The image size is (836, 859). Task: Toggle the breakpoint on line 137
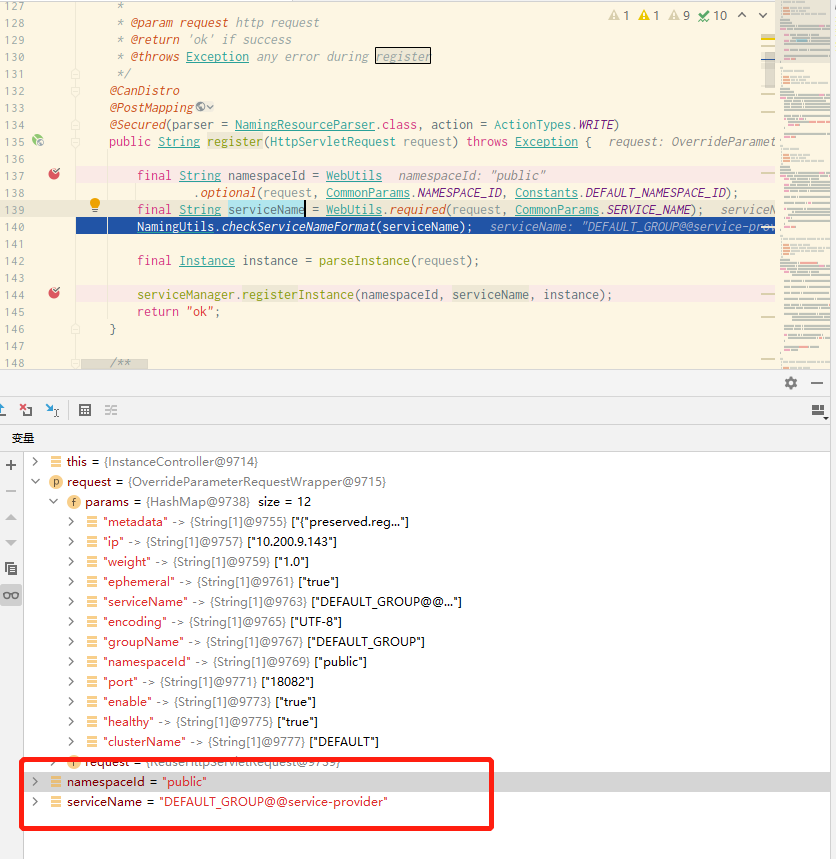point(54,174)
